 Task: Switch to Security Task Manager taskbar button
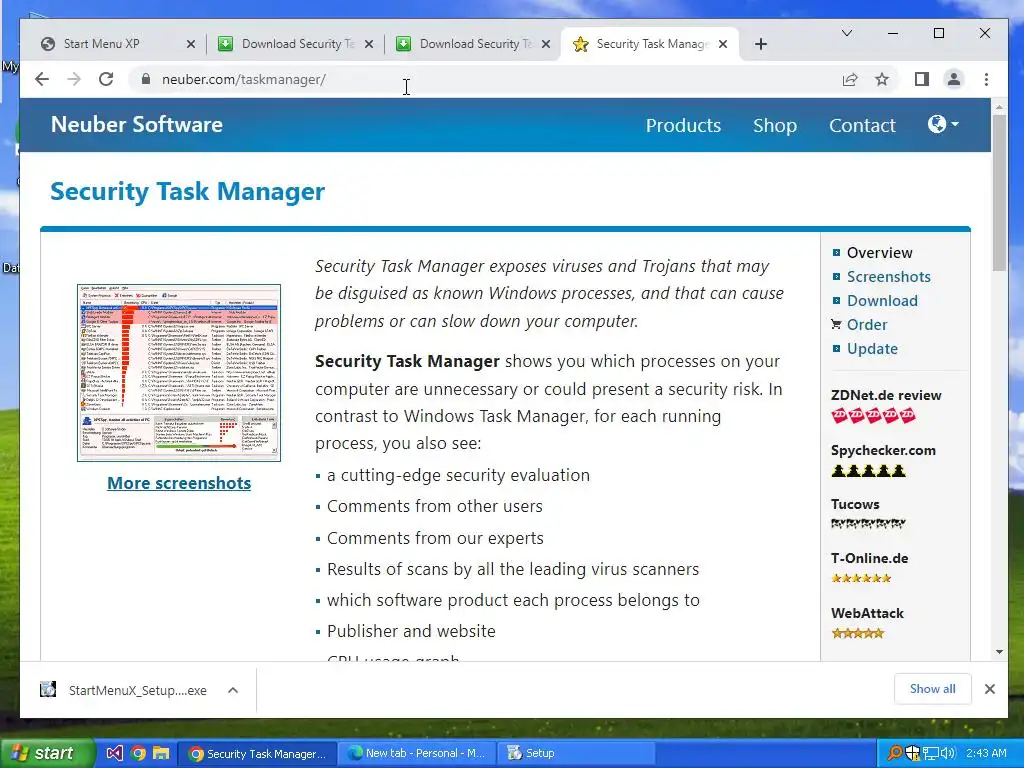(x=257, y=754)
